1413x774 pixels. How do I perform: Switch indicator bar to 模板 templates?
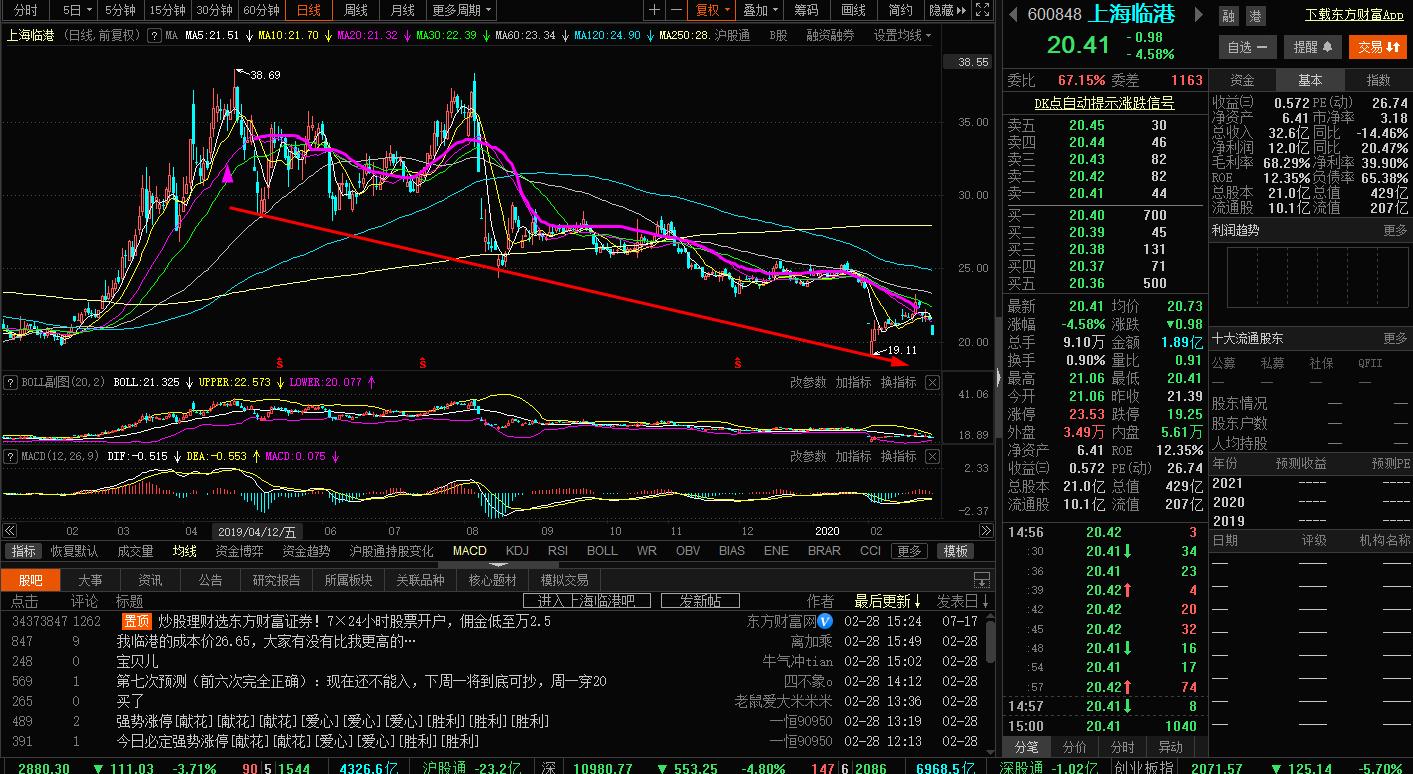955,550
